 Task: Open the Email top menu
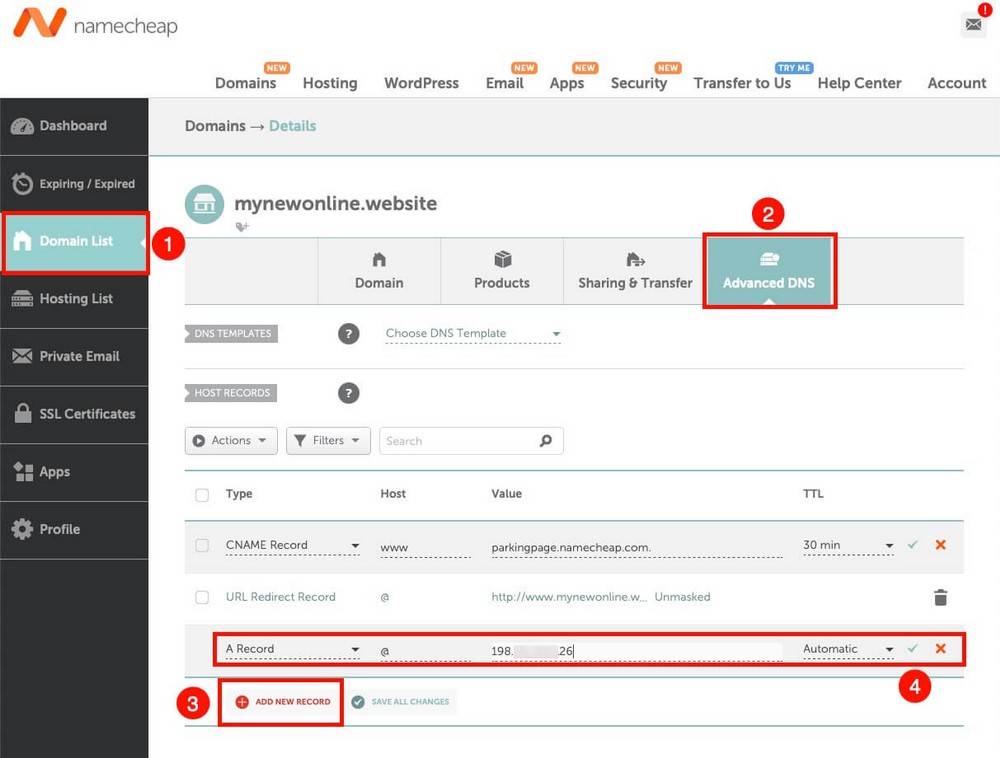point(504,83)
